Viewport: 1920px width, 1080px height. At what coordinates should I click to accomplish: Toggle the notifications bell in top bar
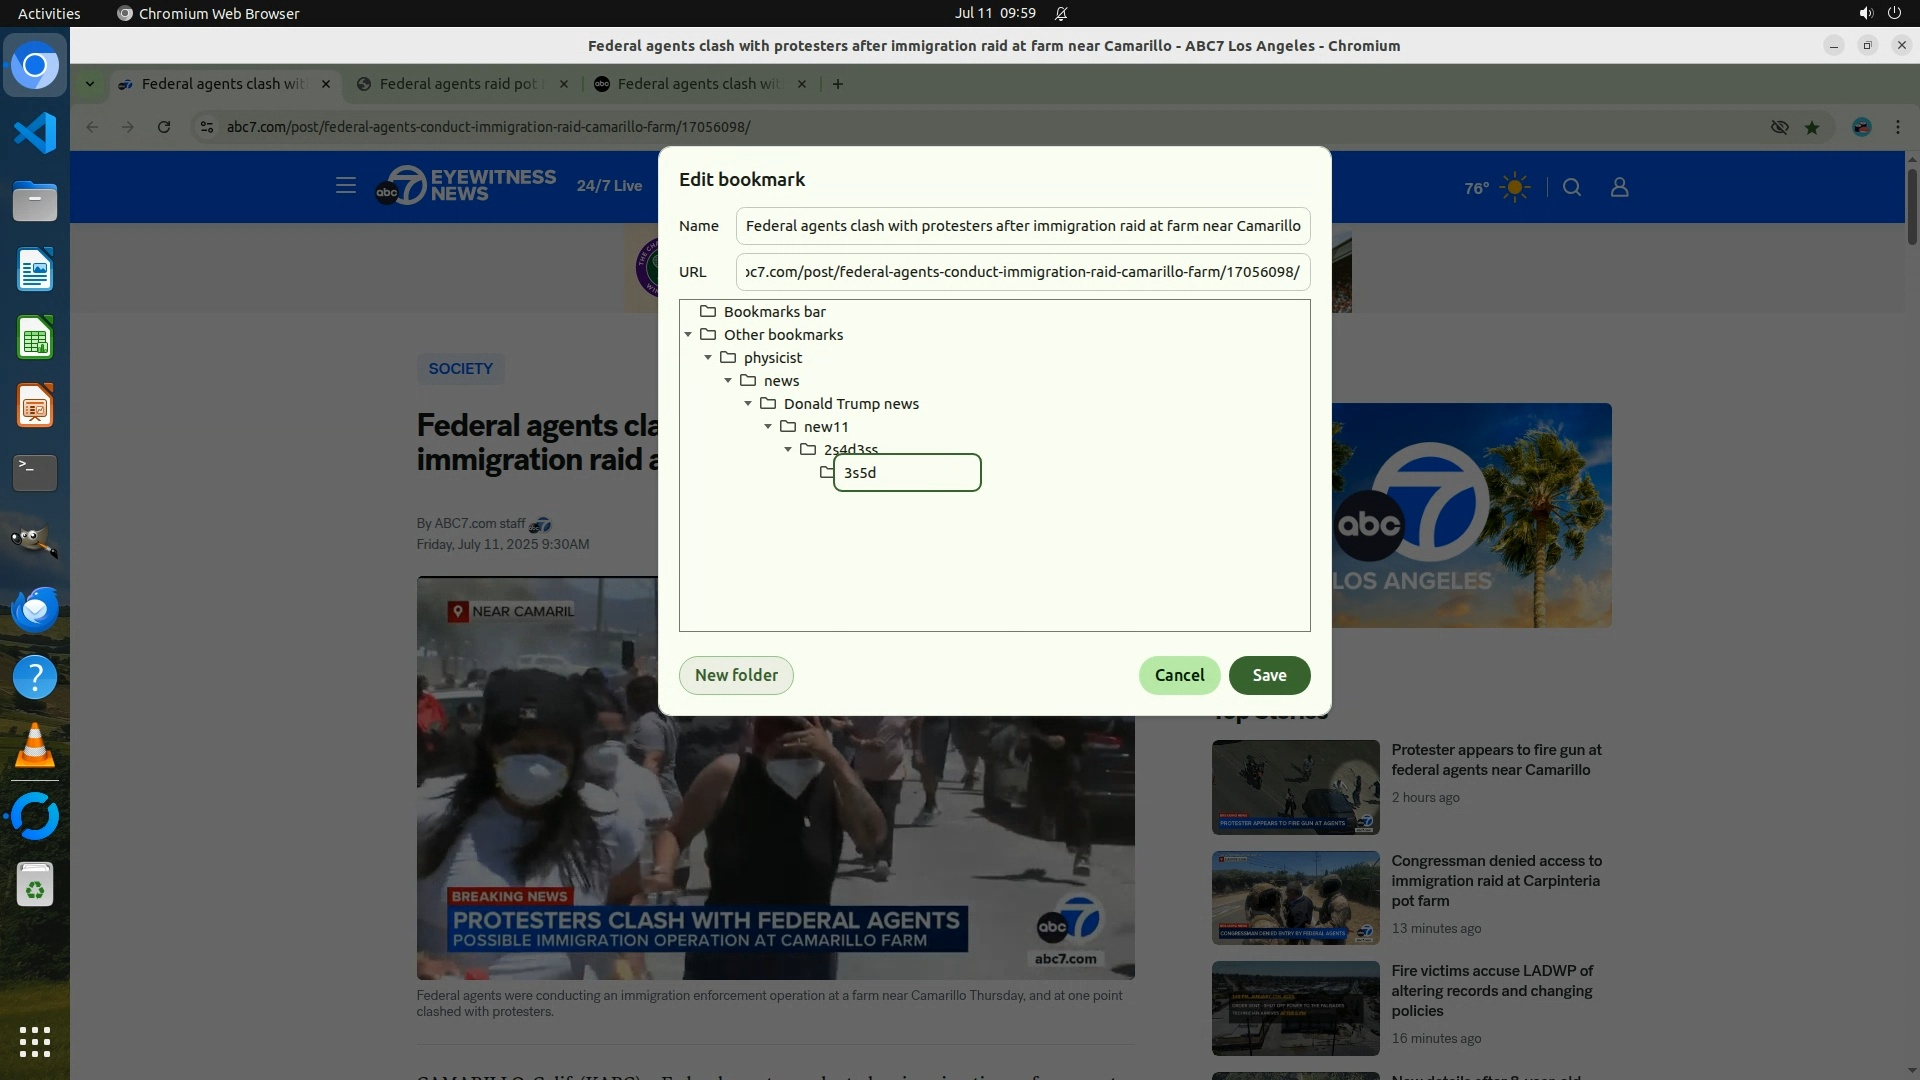click(1061, 13)
